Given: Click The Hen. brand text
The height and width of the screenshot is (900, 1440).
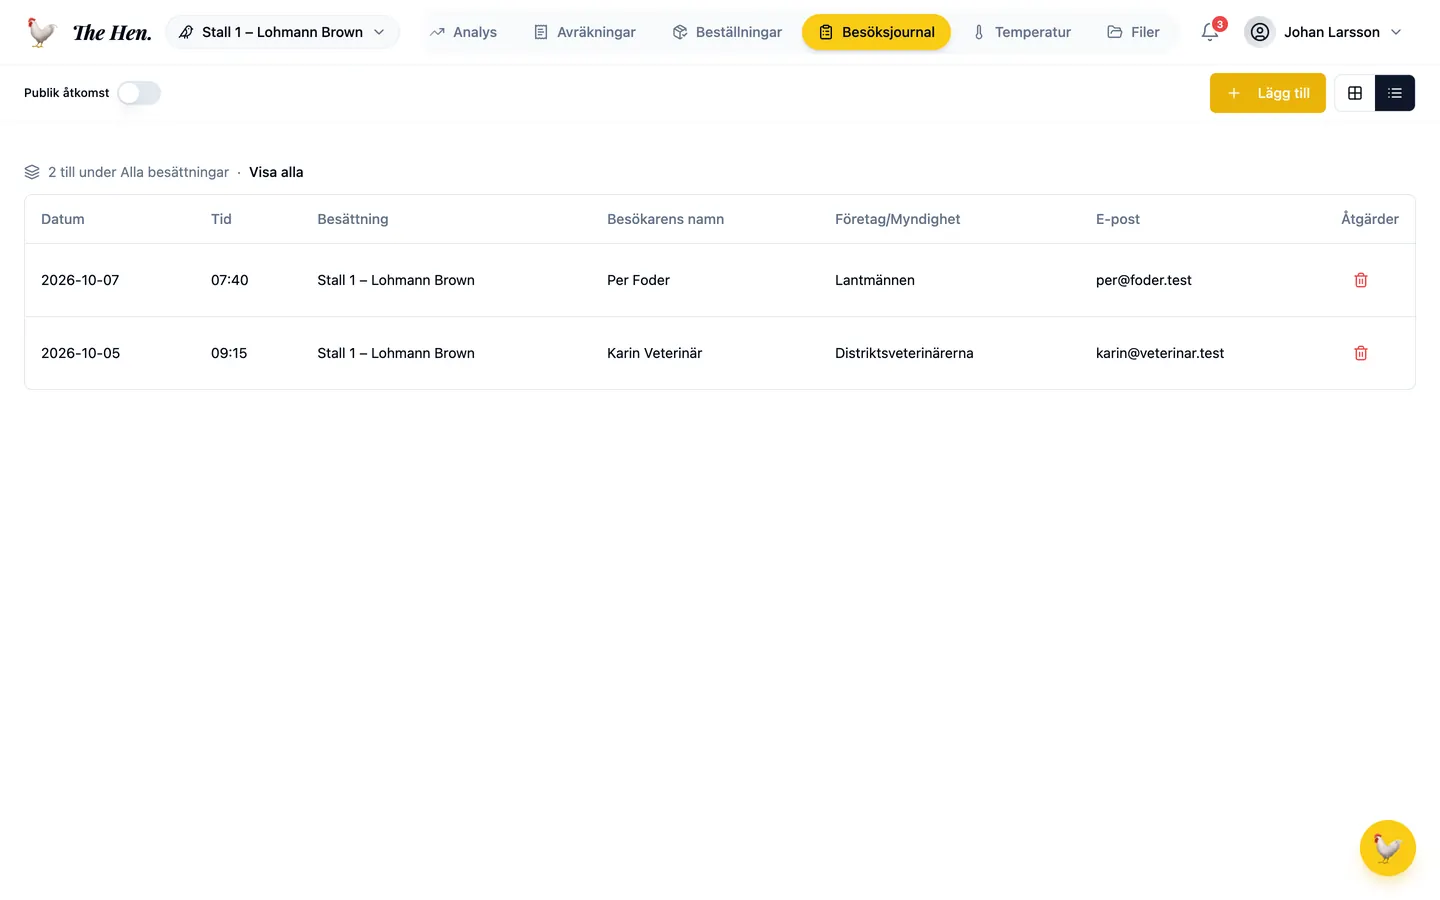Looking at the screenshot, I should tap(112, 32).
